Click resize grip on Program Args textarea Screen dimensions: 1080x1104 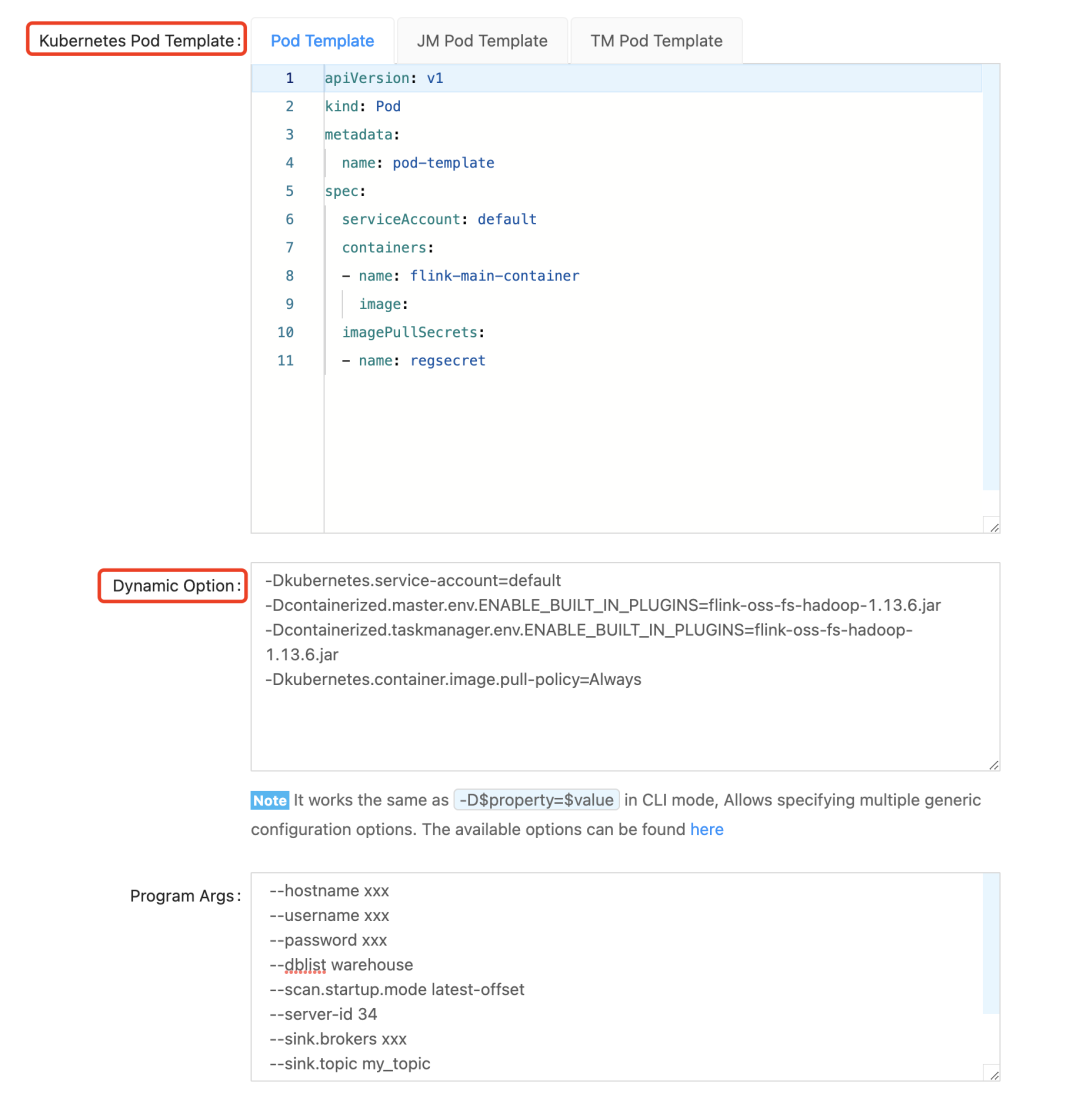coord(993,1074)
